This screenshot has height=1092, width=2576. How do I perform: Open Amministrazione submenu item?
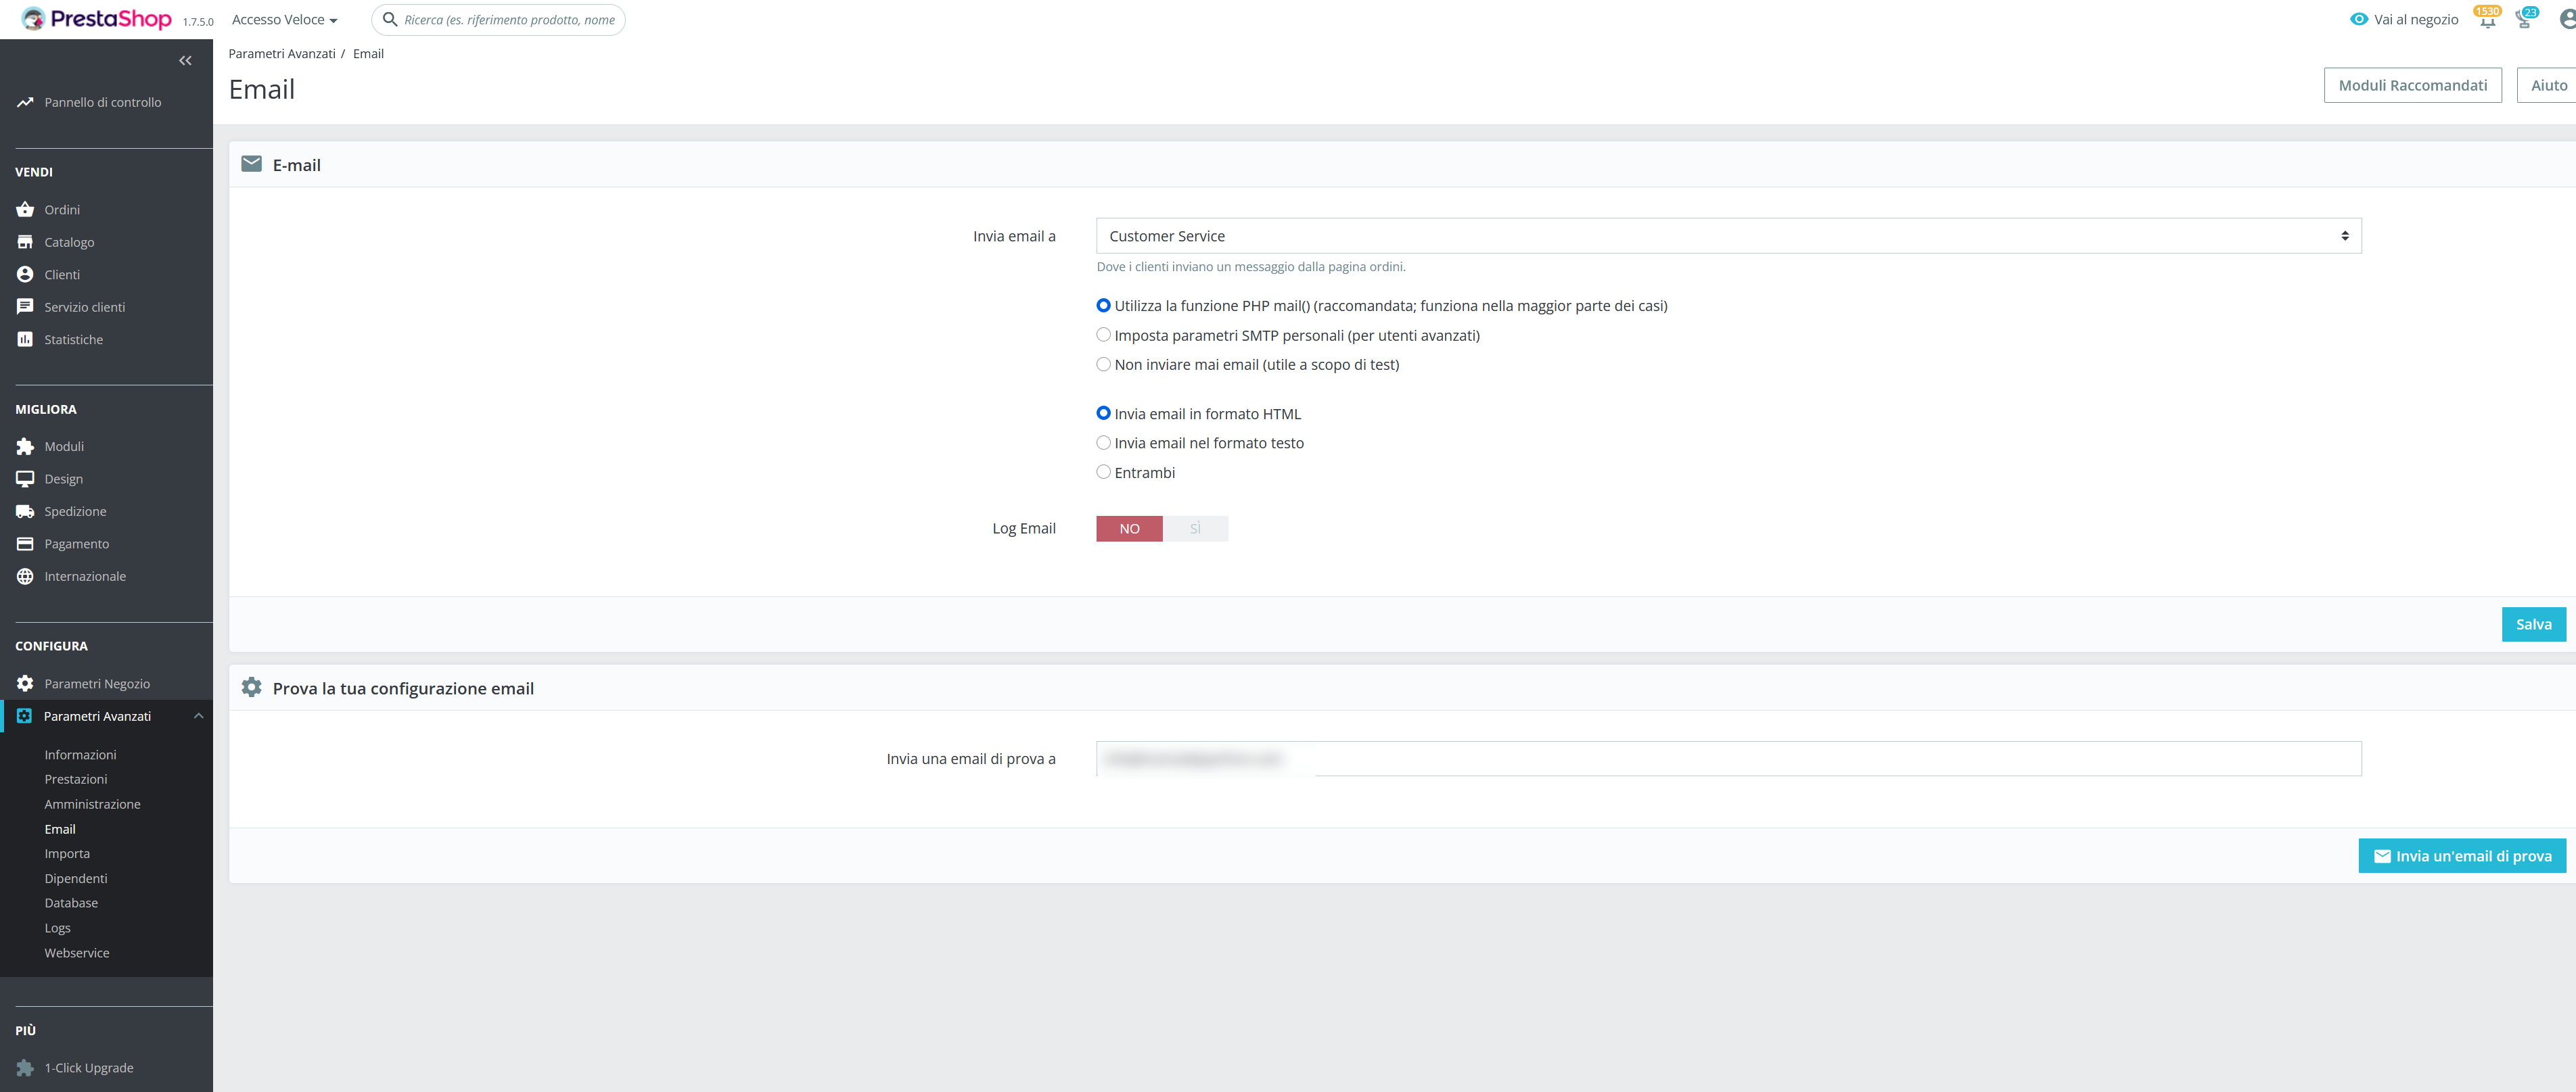coord(92,804)
